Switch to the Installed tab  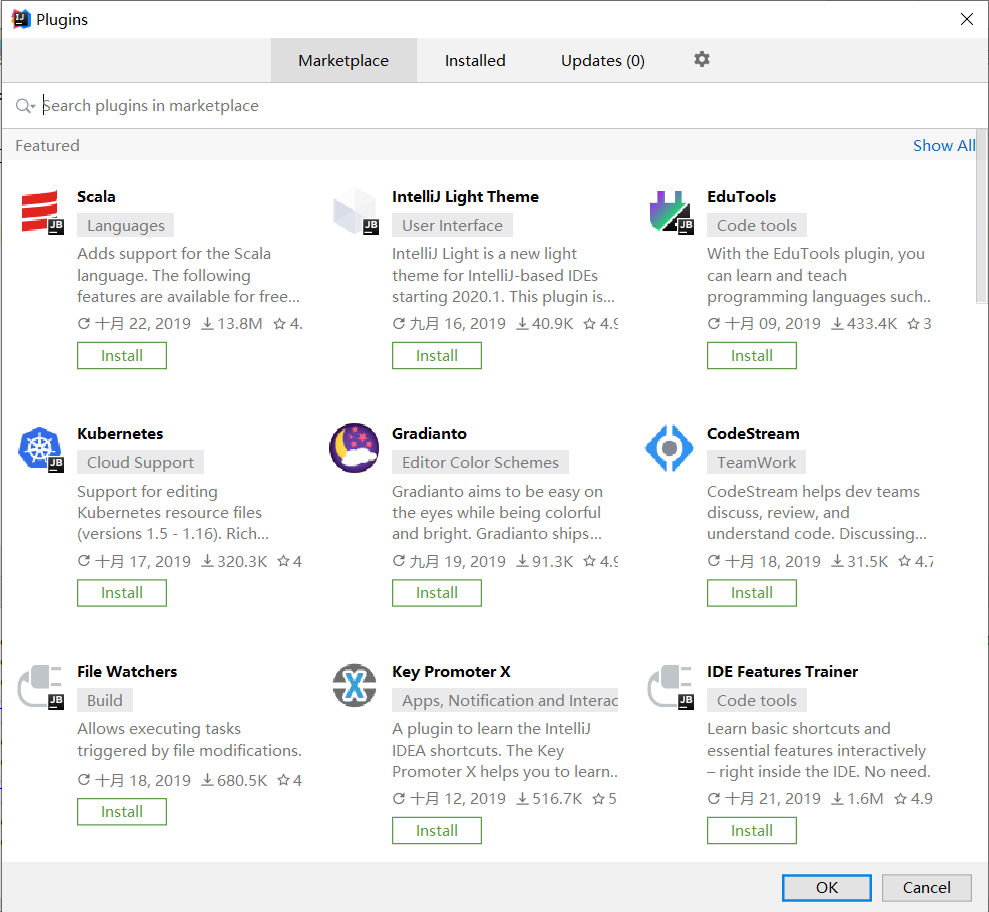475,61
